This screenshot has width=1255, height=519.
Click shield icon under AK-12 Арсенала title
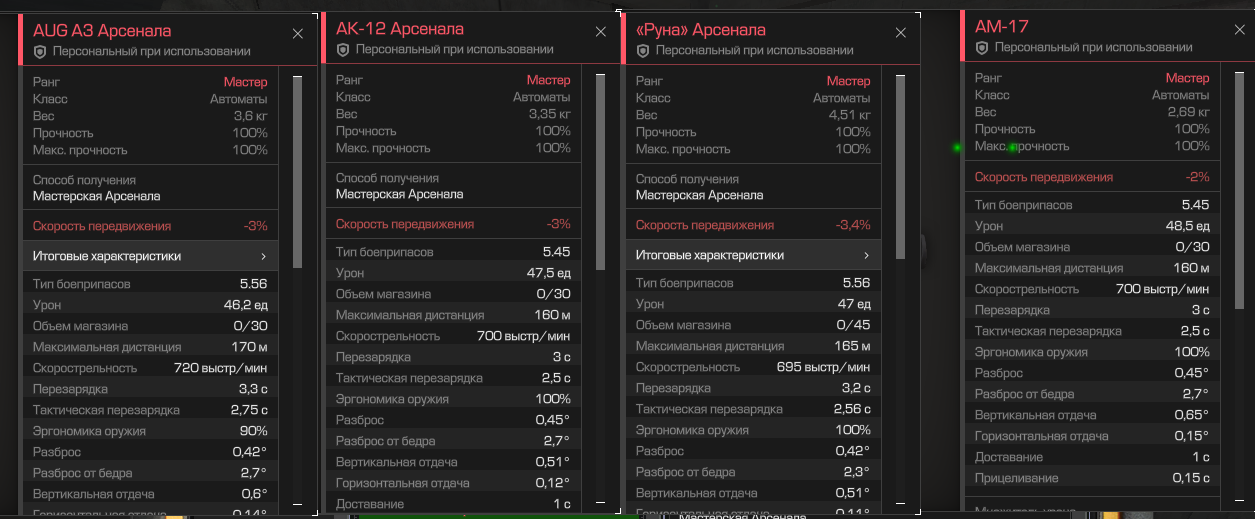point(343,49)
